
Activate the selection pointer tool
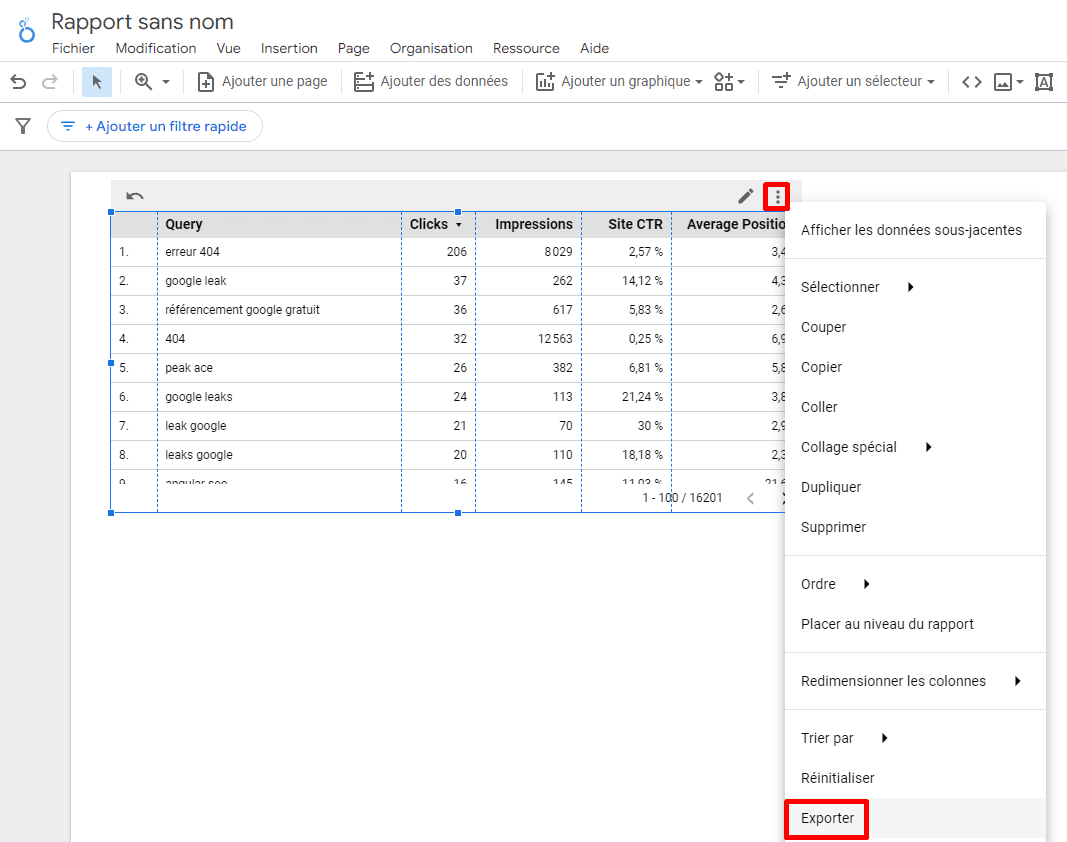coord(97,82)
